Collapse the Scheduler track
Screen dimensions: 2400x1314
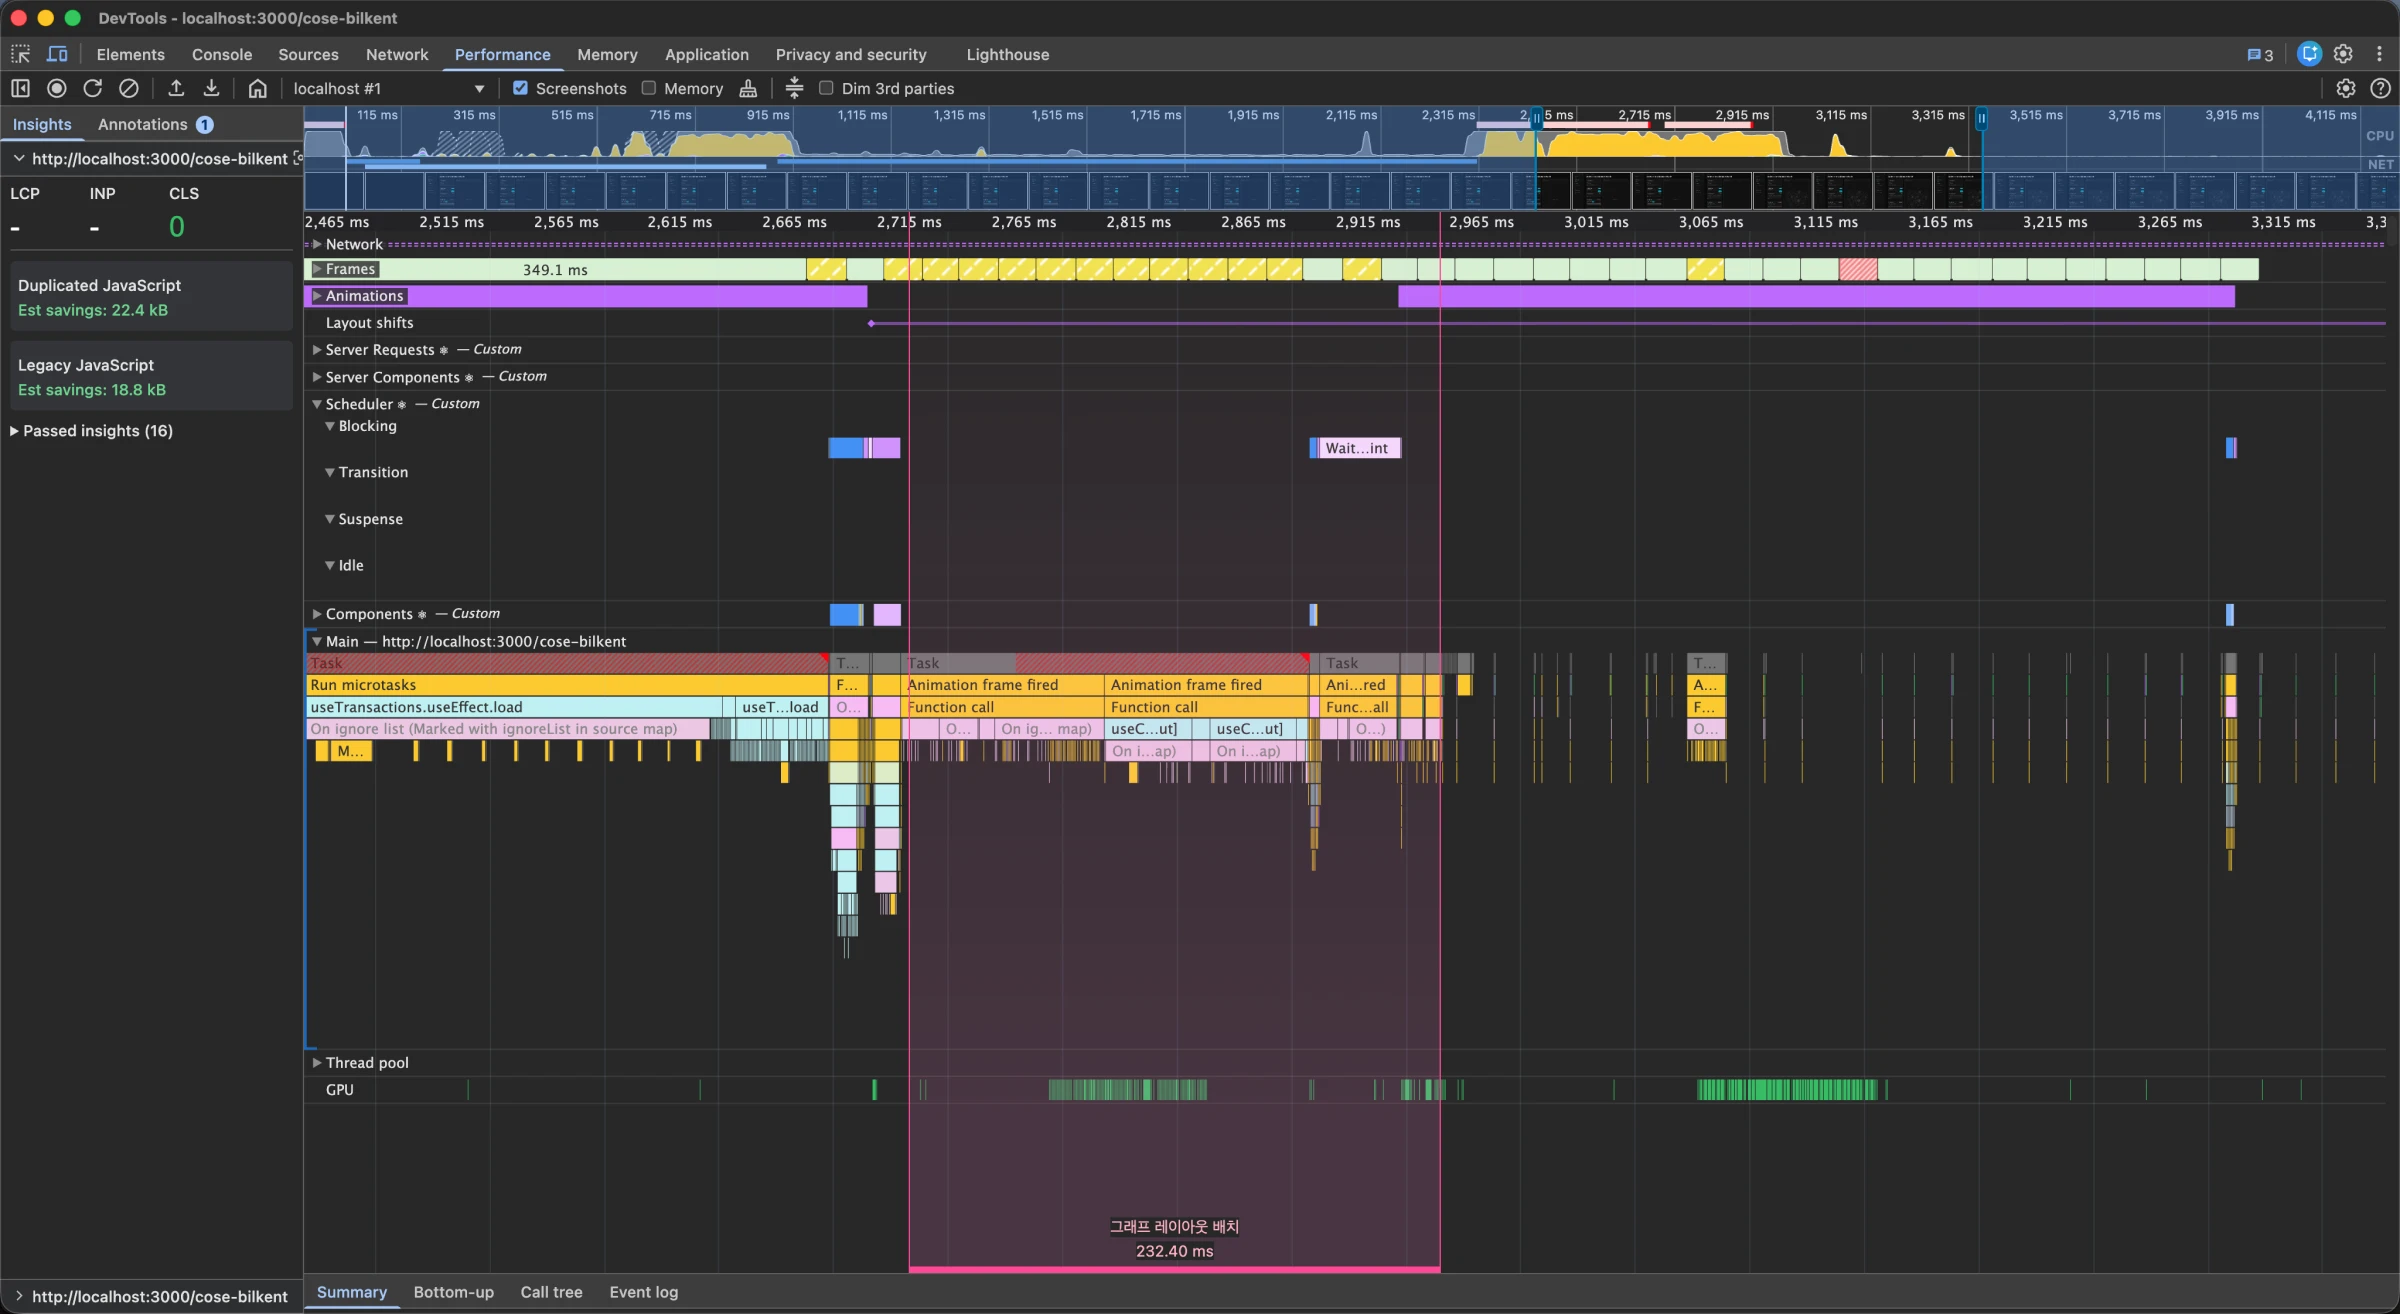click(317, 404)
